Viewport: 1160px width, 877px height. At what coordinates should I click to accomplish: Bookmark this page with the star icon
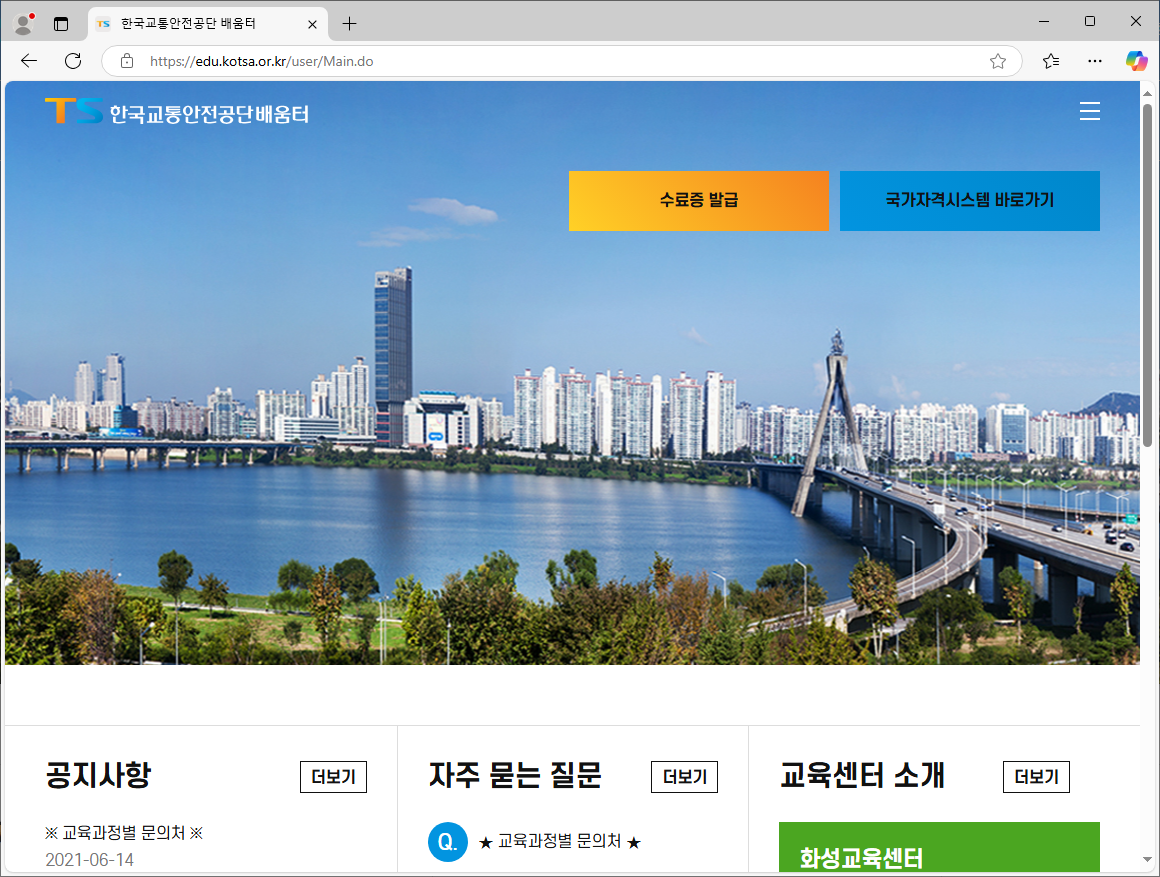[x=997, y=60]
